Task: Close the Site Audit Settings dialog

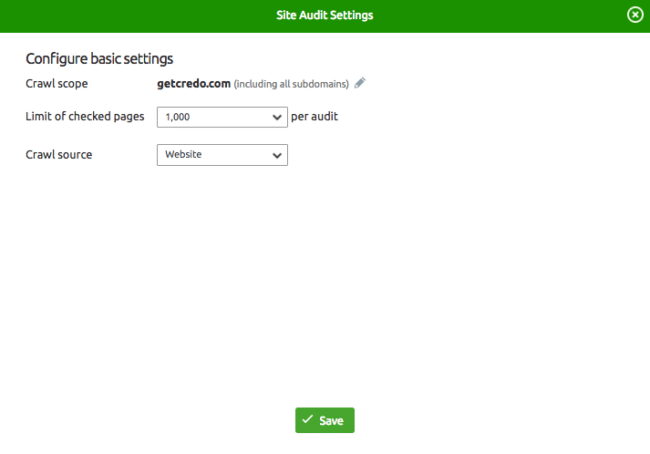Action: click(x=634, y=15)
